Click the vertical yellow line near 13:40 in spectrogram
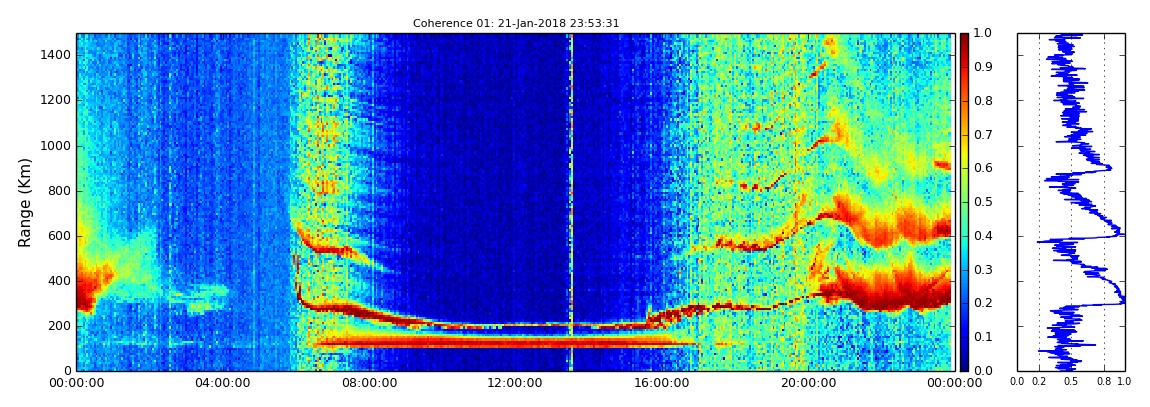This screenshot has height=407, width=1150. [x=571, y=202]
